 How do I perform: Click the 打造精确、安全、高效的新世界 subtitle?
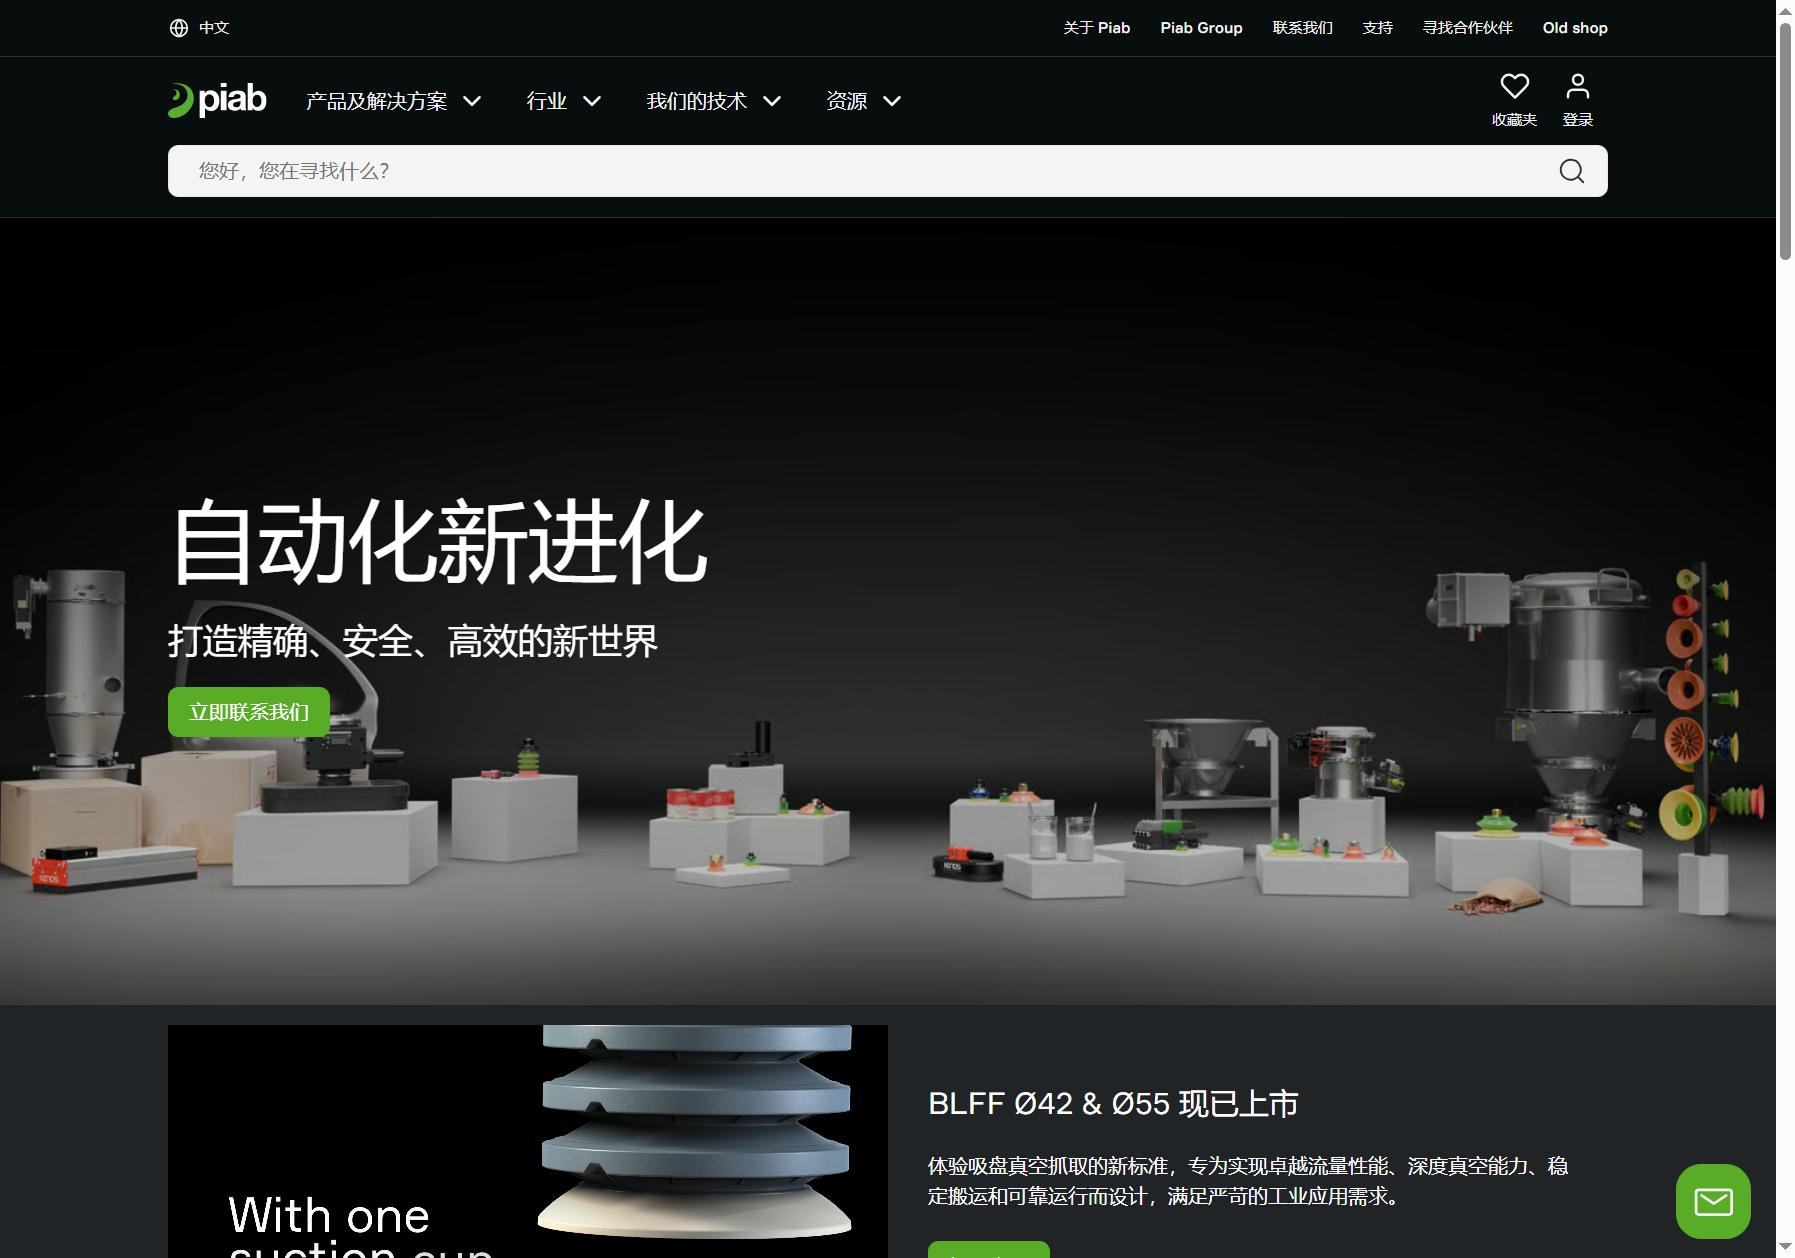[413, 641]
